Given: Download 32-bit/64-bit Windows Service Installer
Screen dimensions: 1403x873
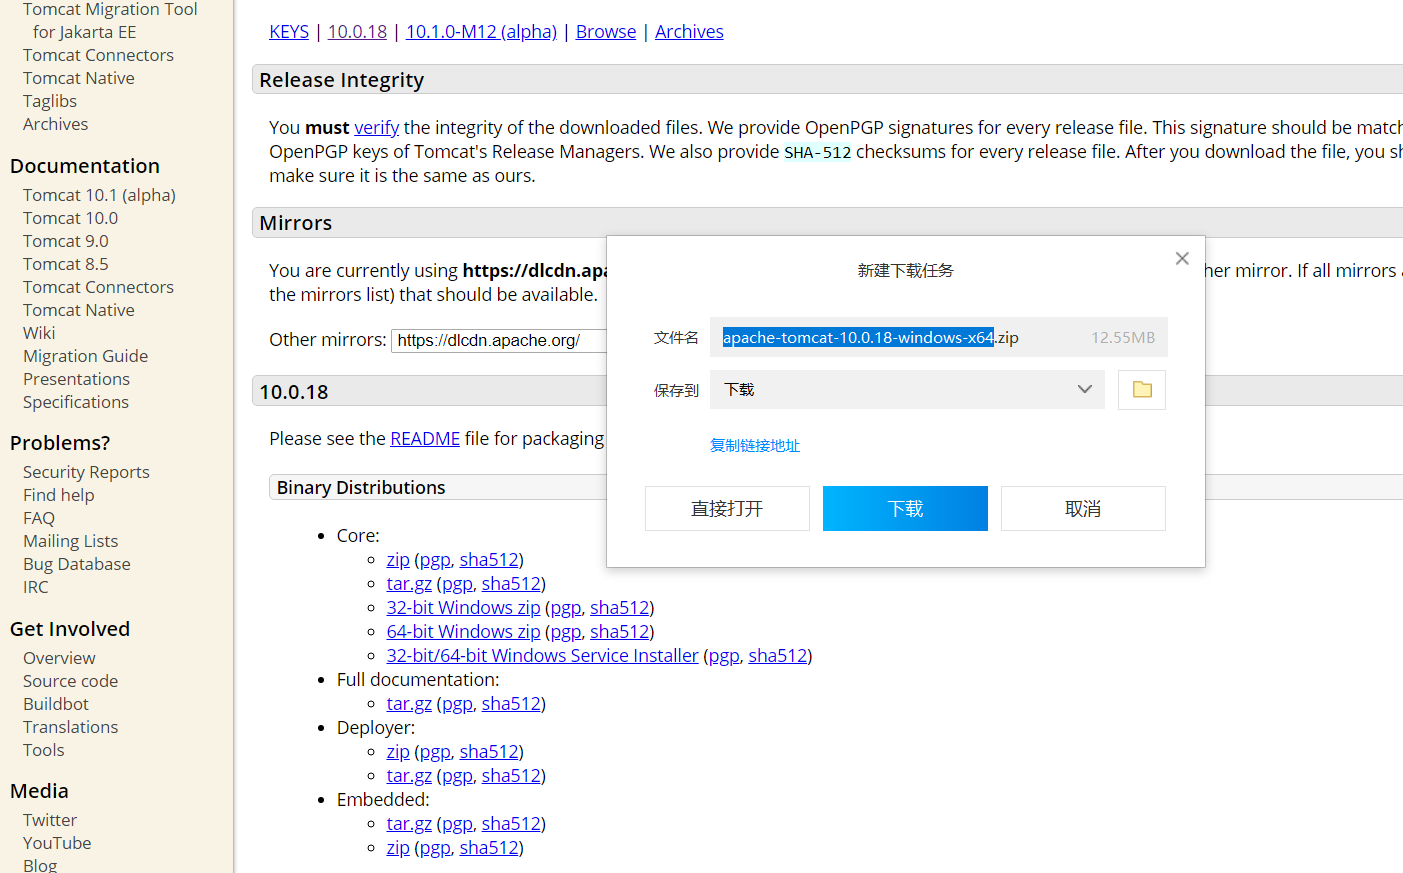Looking at the screenshot, I should tap(542, 655).
